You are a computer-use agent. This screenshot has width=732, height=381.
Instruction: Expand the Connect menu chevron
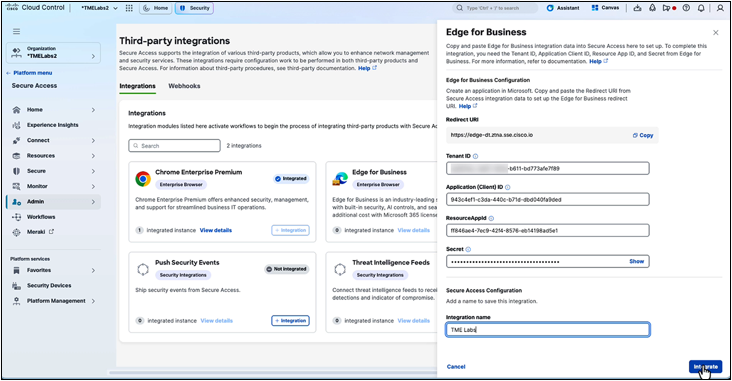tap(93, 141)
